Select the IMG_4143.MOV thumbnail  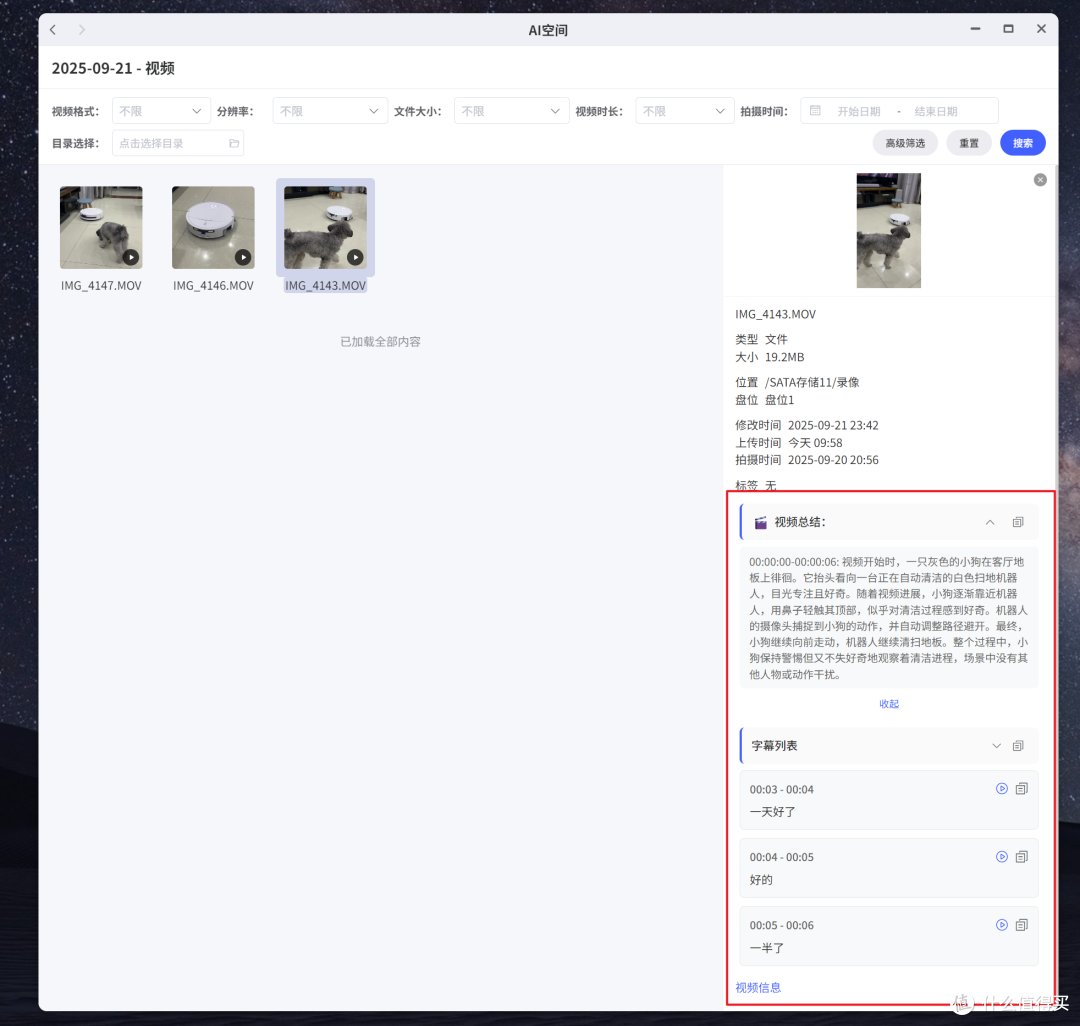[326, 227]
